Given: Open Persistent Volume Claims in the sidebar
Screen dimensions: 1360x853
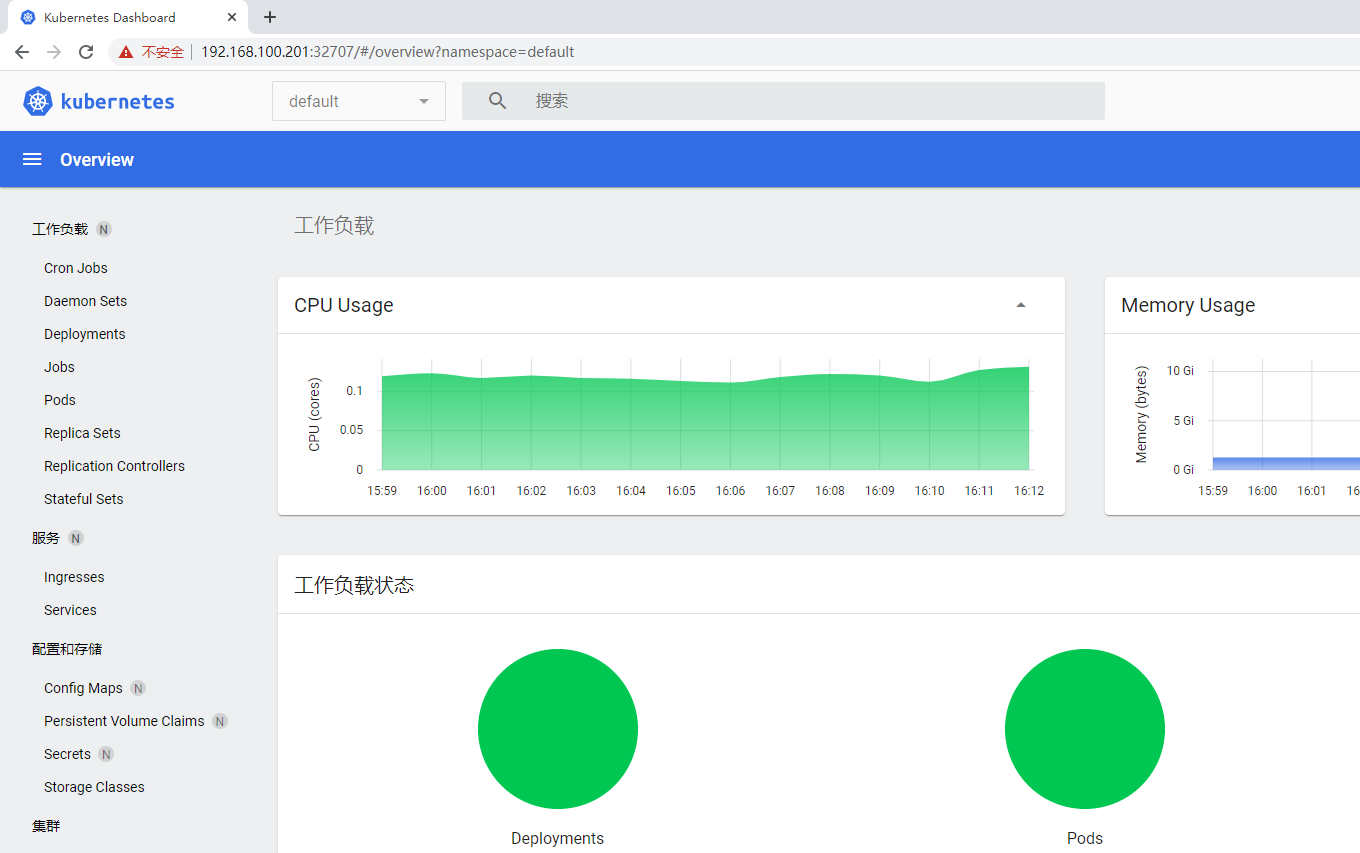Looking at the screenshot, I should coord(124,721).
